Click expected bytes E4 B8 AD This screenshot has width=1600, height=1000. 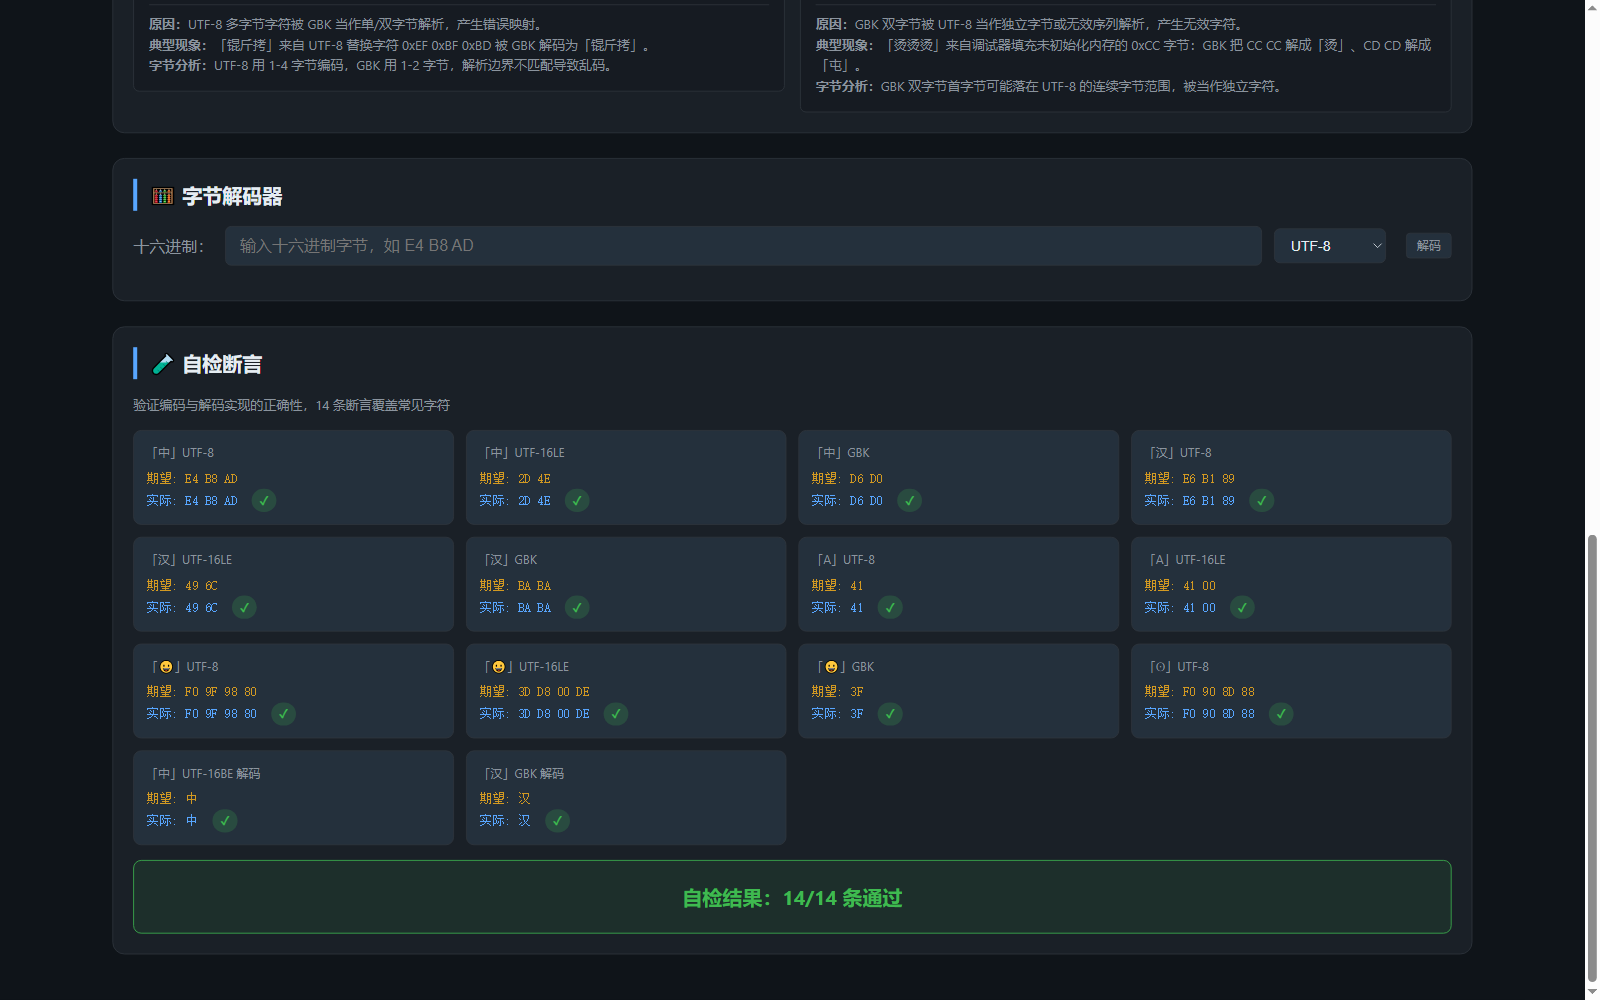point(211,479)
